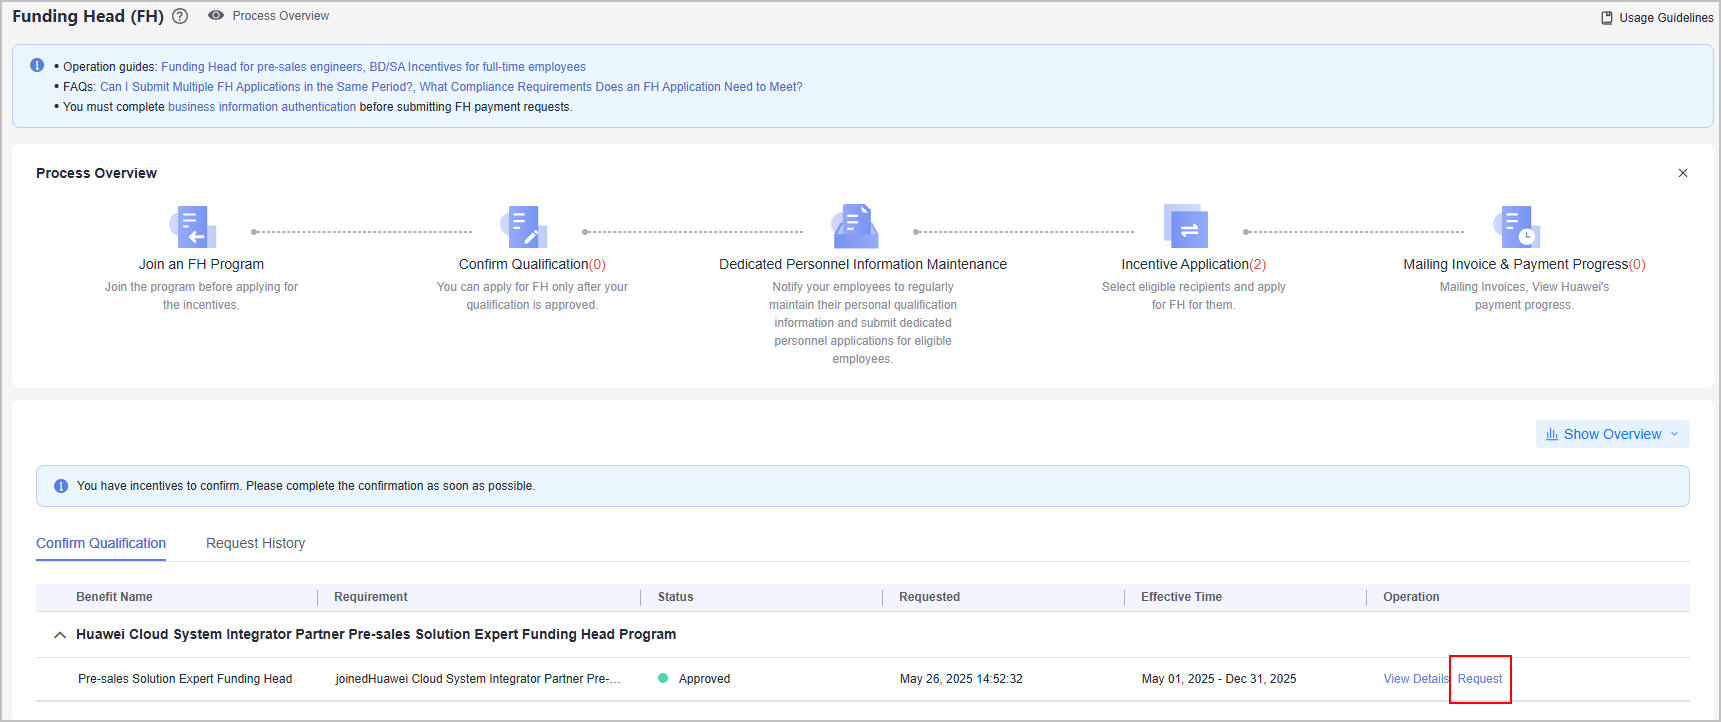
Task: Switch to the Request History tab
Action: tap(255, 543)
